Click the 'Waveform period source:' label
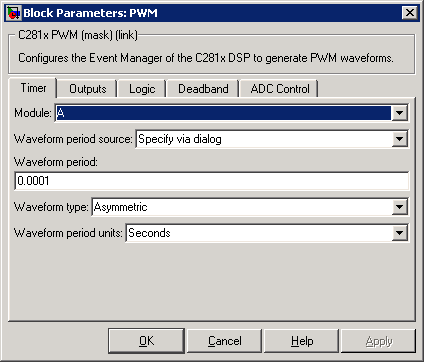The width and height of the screenshot is (424, 362). point(73,139)
